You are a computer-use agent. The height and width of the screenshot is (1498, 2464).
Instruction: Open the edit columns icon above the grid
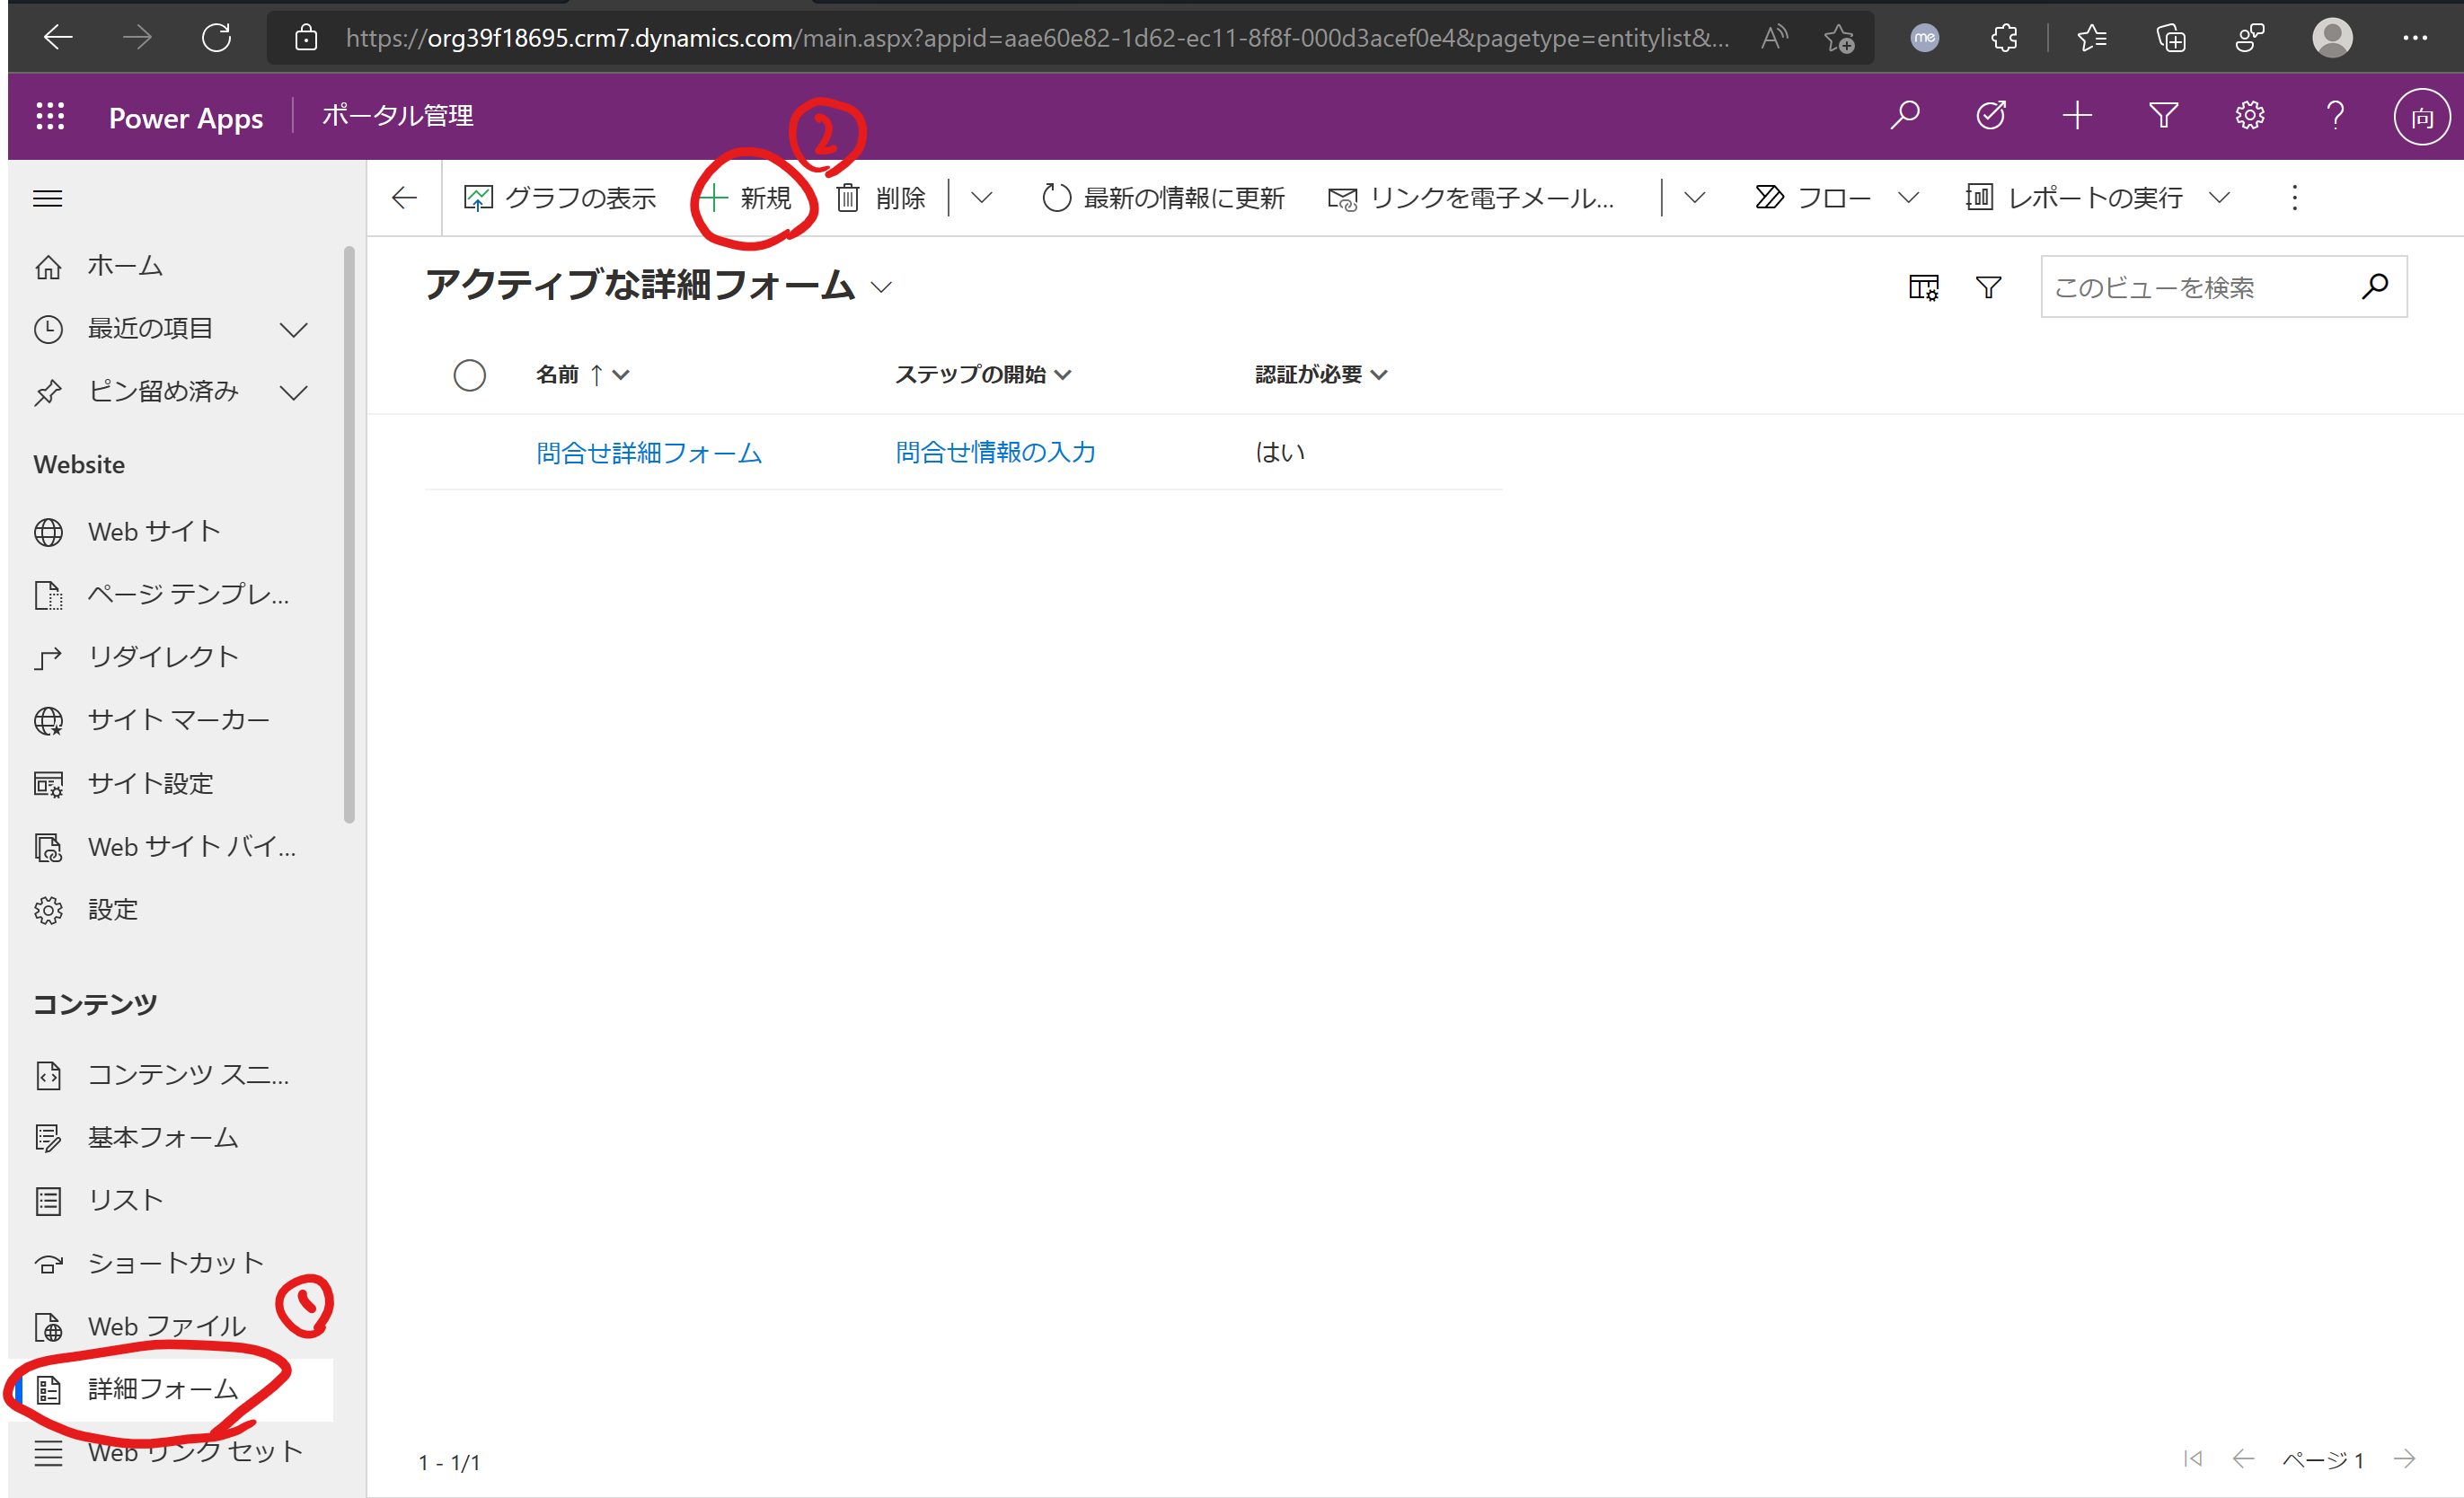[1922, 287]
